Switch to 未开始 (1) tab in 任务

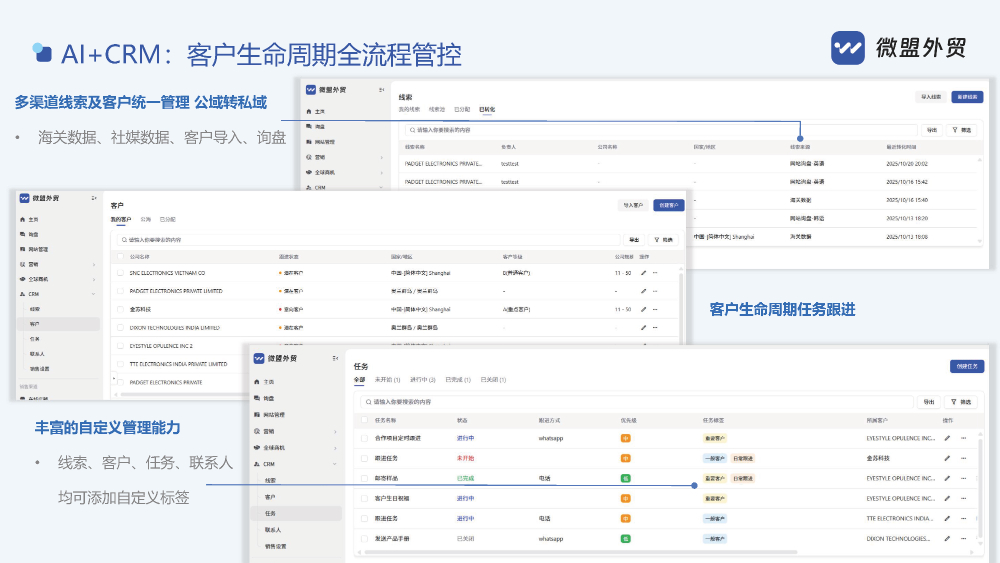pos(387,379)
